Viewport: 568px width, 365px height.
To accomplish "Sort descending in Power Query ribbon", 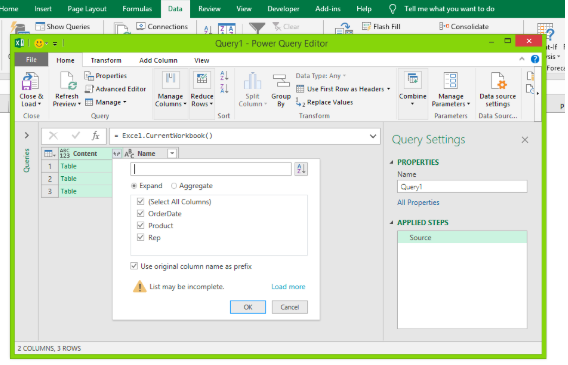I will pyautogui.click(x=224, y=88).
